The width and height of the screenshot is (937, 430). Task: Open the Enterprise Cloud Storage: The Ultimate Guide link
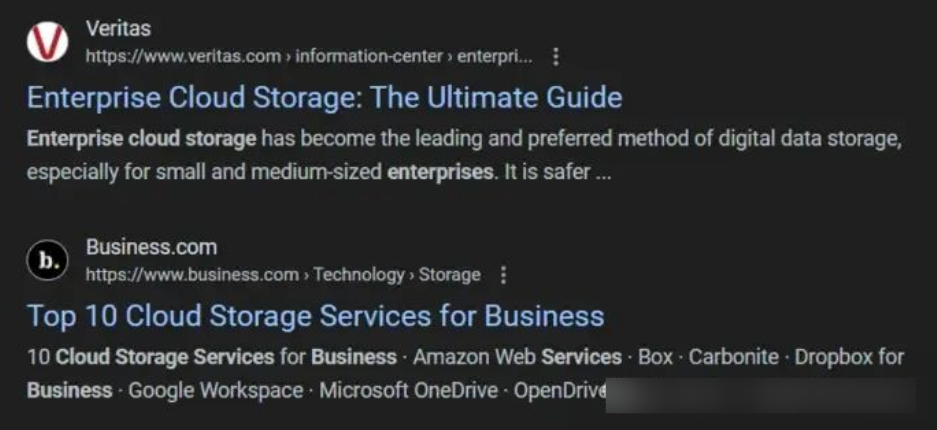click(x=324, y=98)
